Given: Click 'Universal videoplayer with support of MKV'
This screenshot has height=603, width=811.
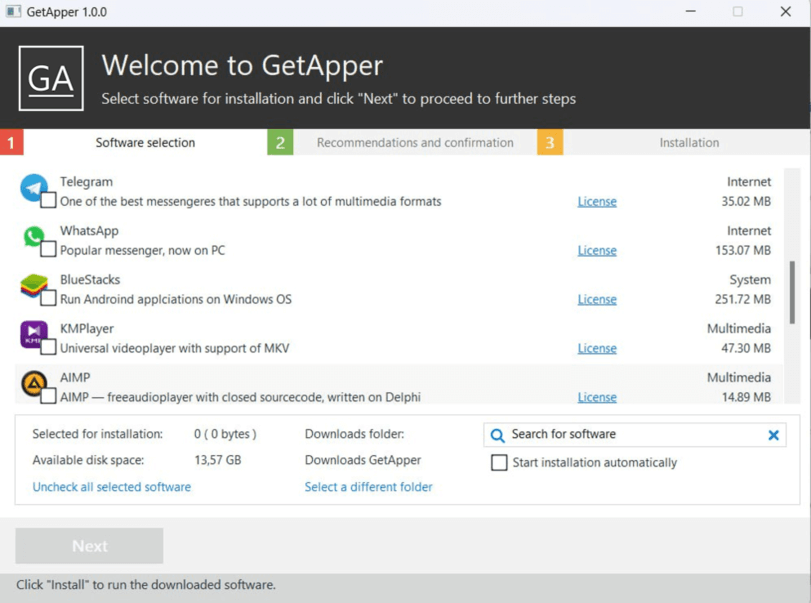Looking at the screenshot, I should [174, 348].
